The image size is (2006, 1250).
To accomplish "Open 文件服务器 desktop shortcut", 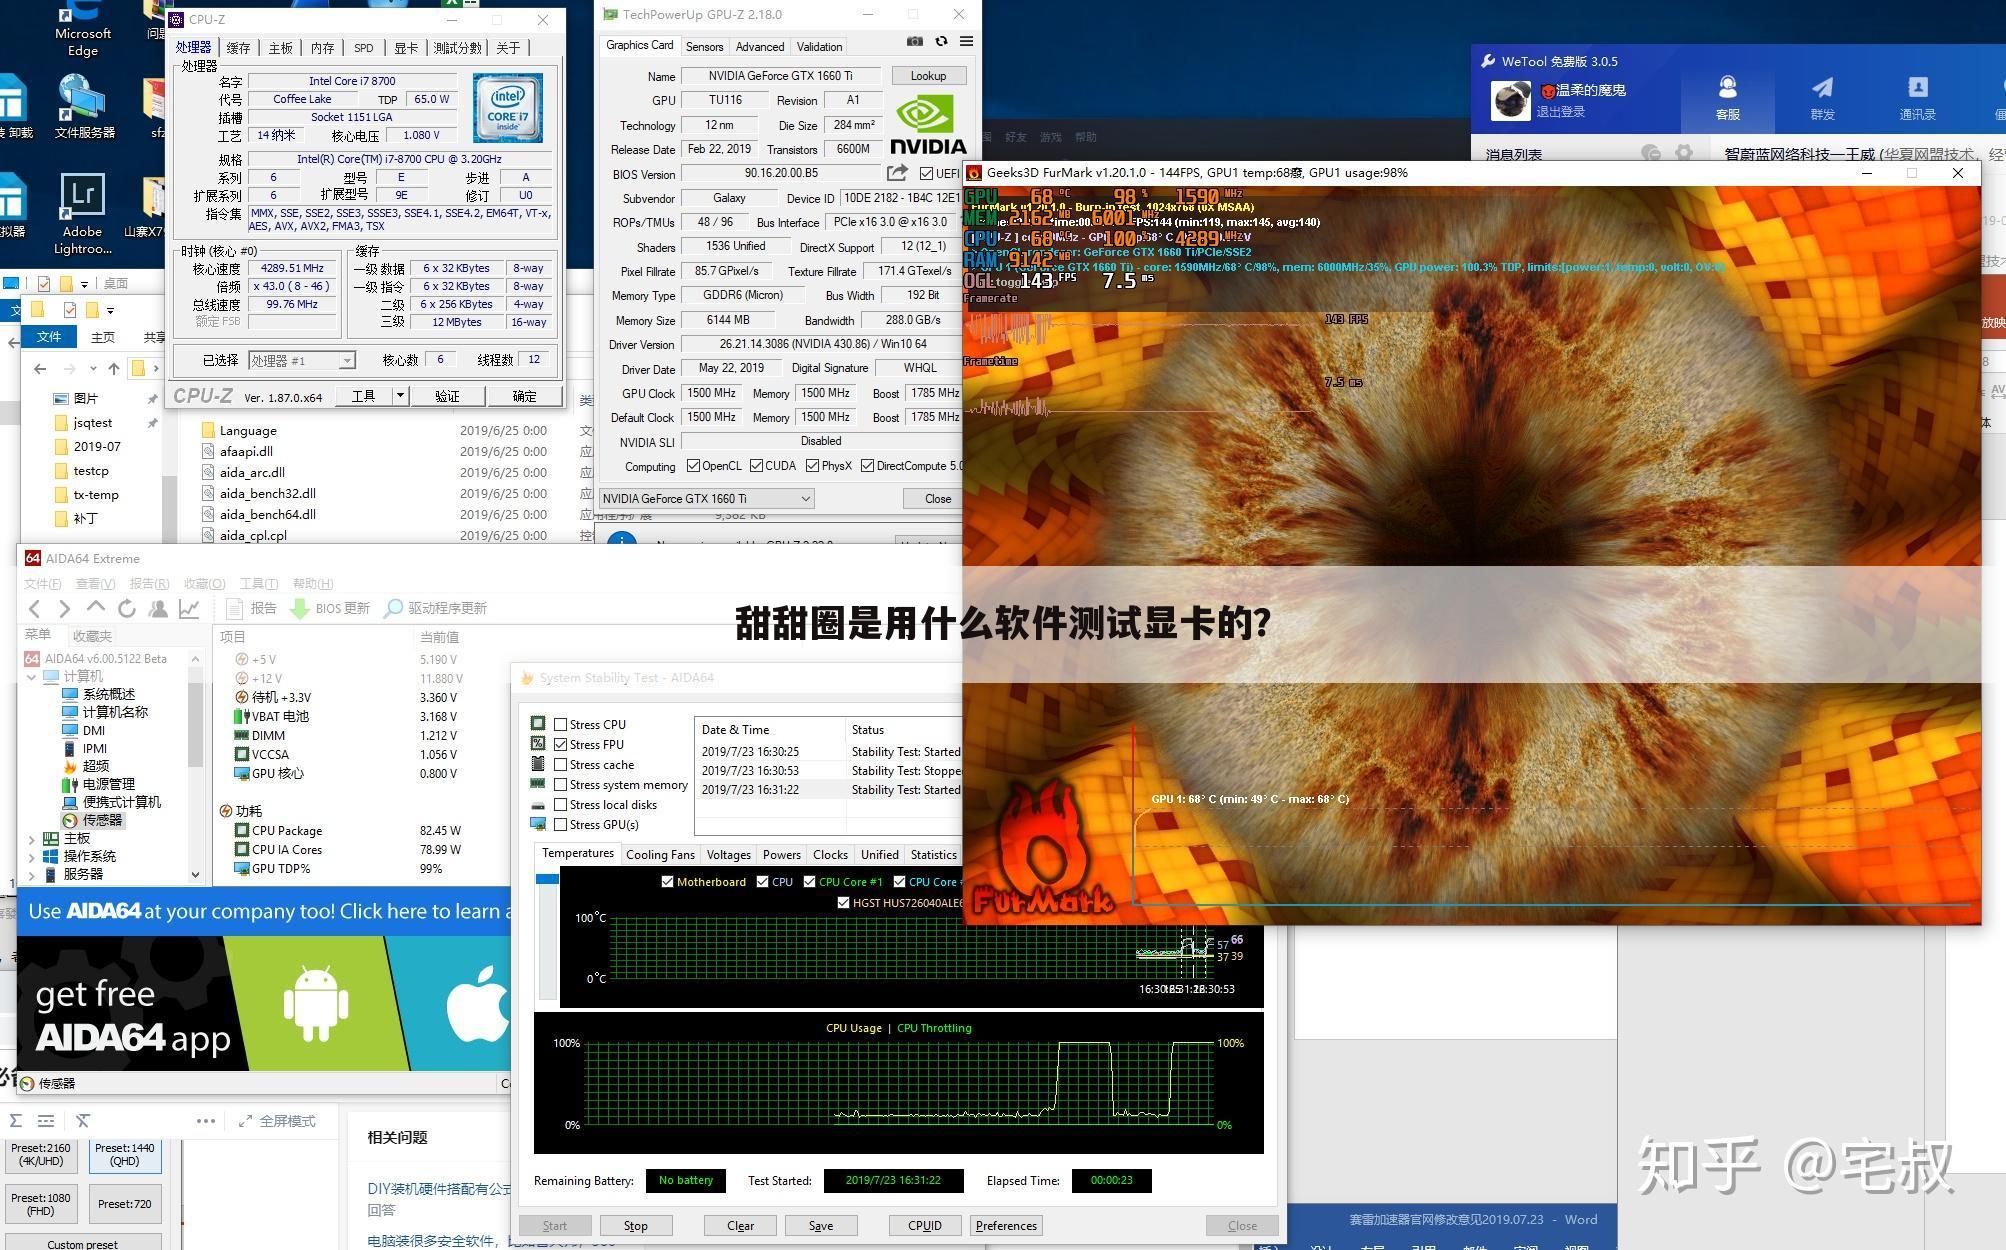I will coord(84,107).
